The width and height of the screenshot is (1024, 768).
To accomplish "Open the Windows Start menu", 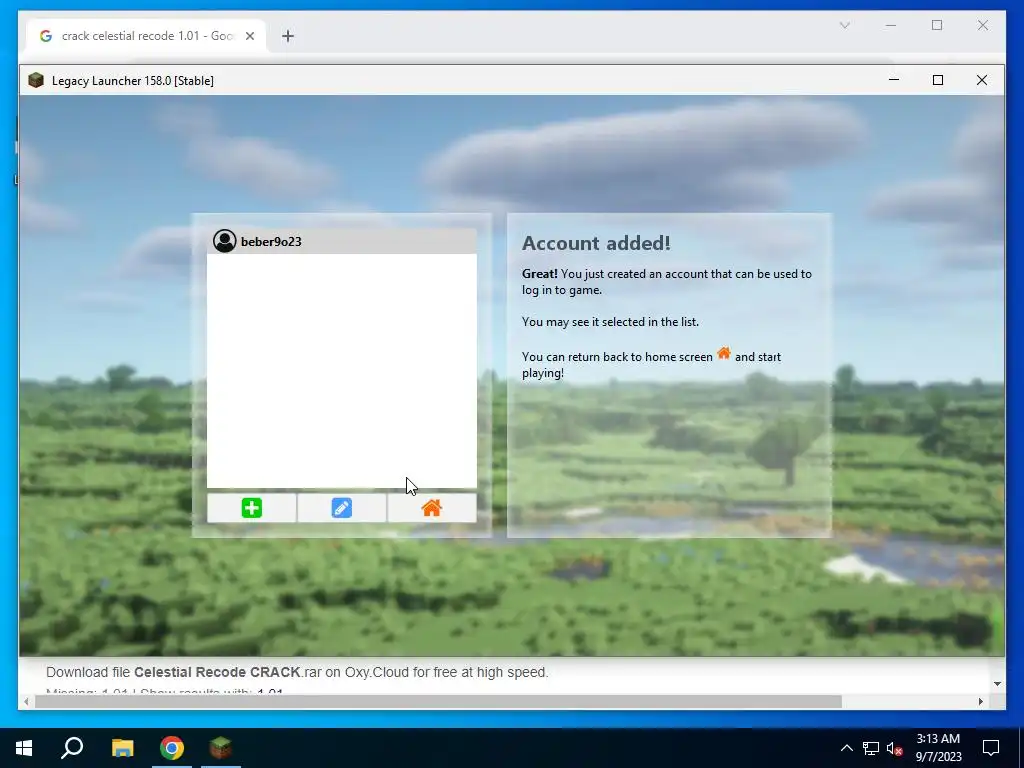I will tap(24, 748).
